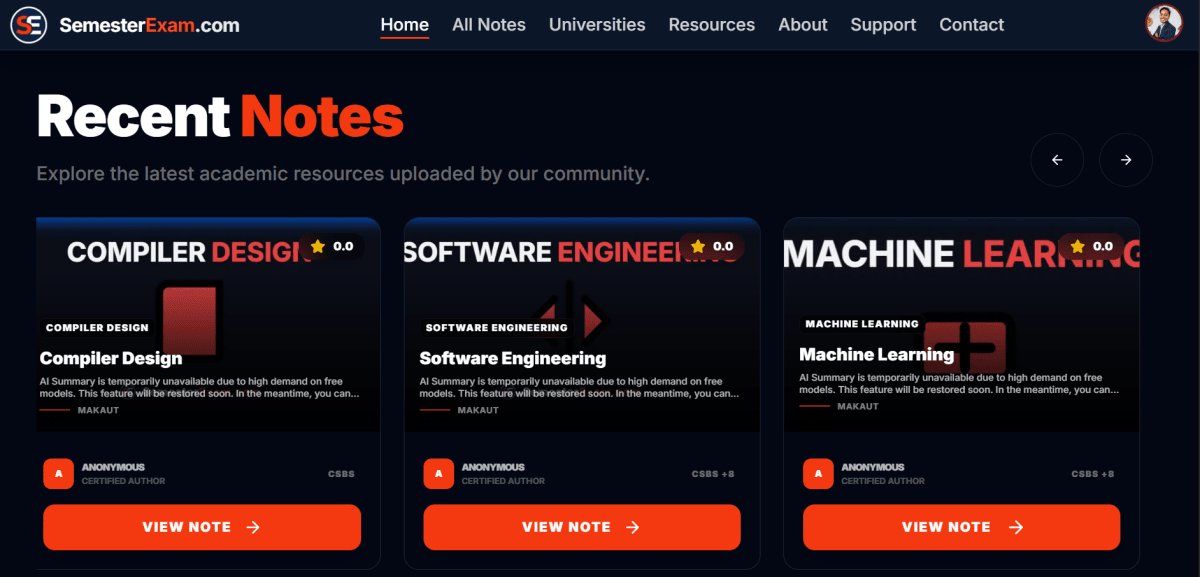Click the CSBS tag on Compiler Design card
The height and width of the screenshot is (577, 1200).
341,474
